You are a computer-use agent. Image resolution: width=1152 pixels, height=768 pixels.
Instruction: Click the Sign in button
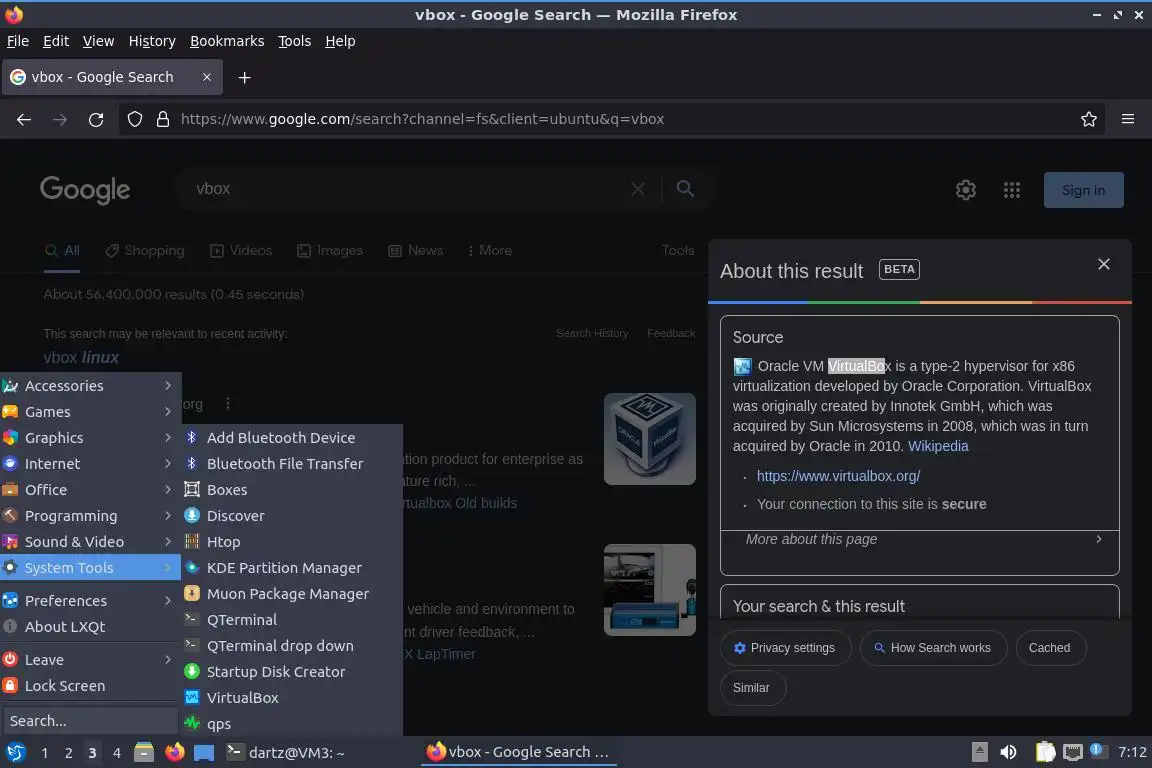coord(1084,190)
